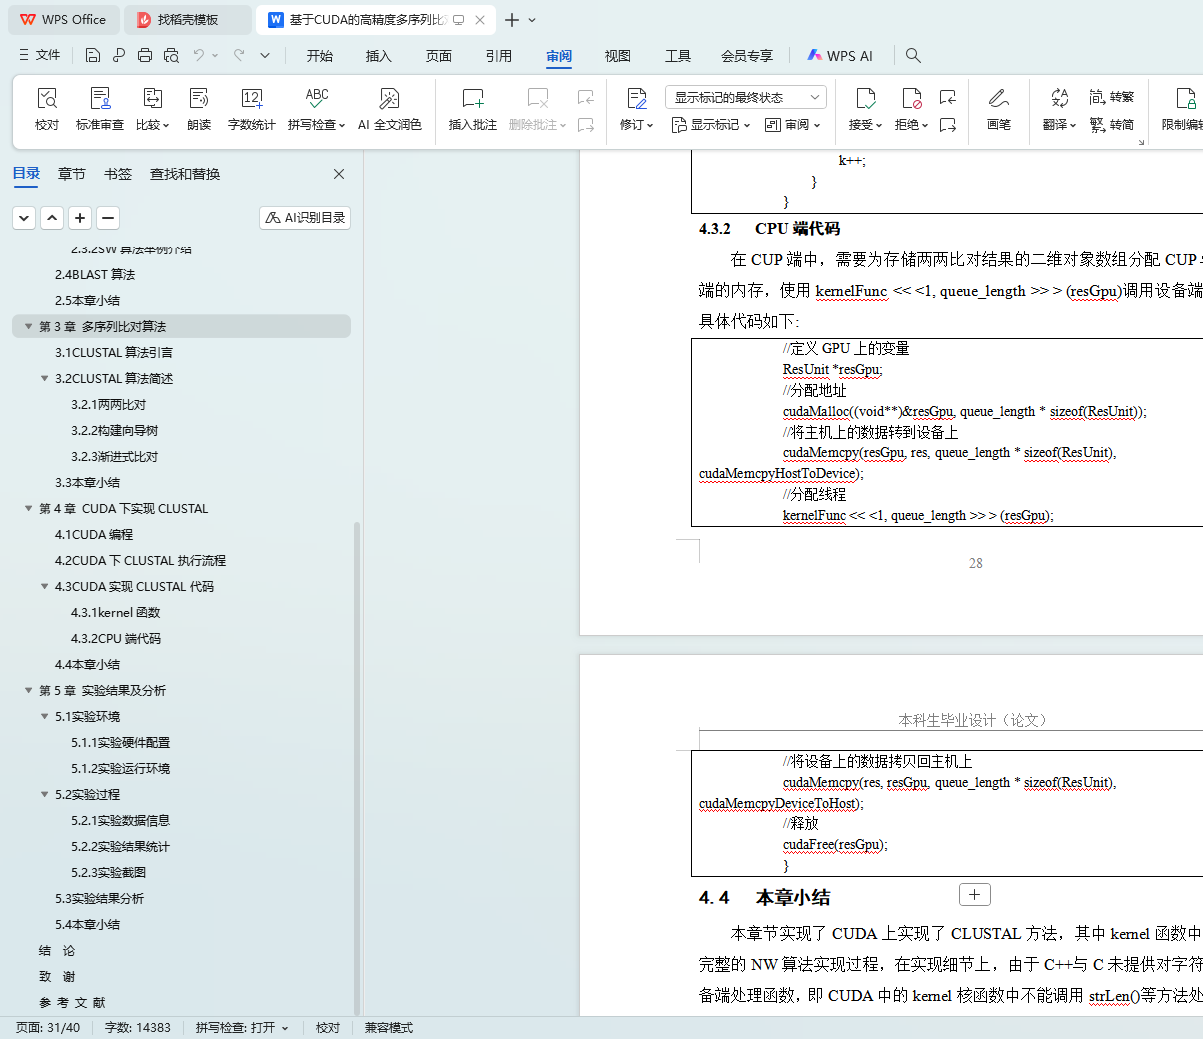Open the 会员专享 tab

pyautogui.click(x=747, y=56)
